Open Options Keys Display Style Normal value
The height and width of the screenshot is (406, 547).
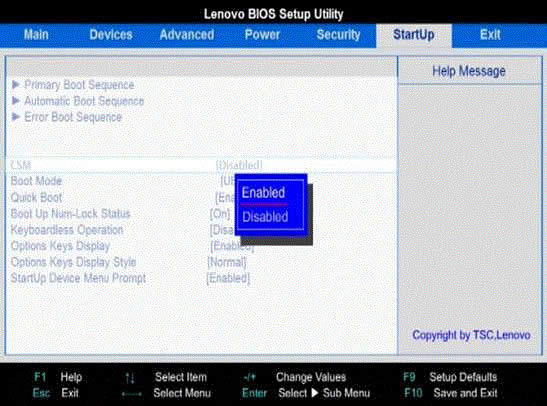227,262
